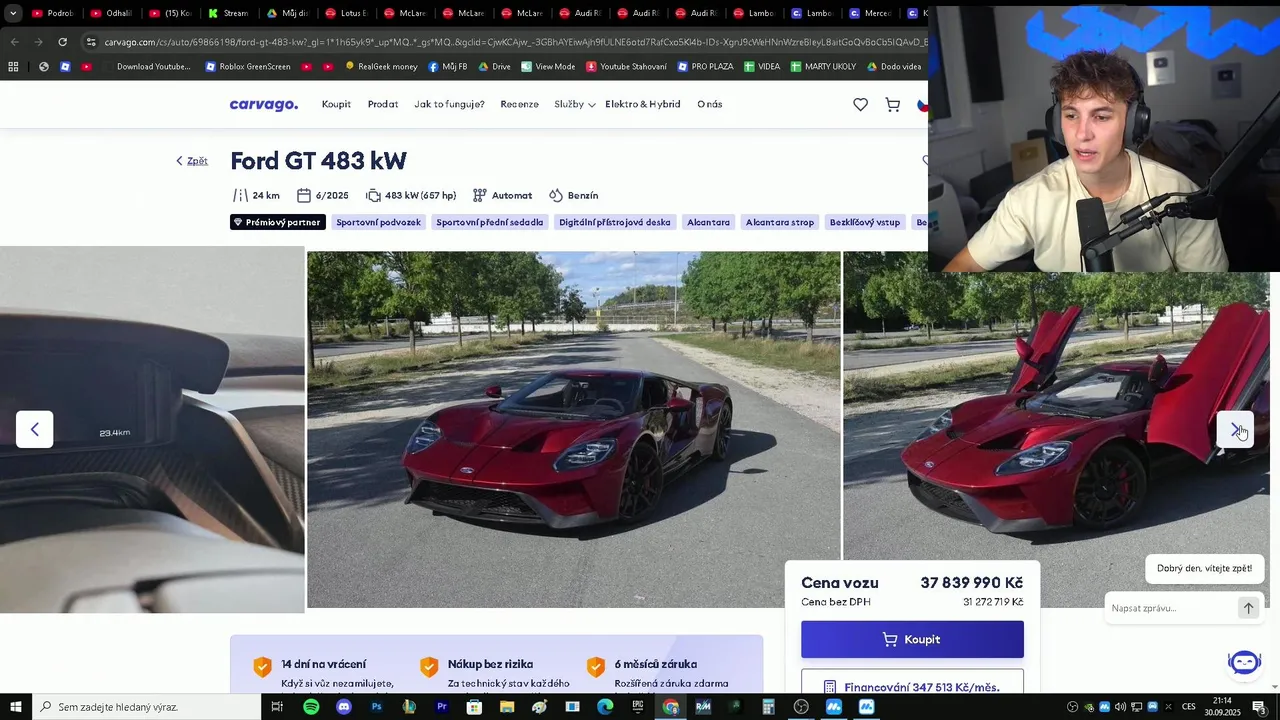This screenshot has width=1280, height=720.
Task: Open the Roblox GreenScreen bookmark
Action: pyautogui.click(x=248, y=67)
